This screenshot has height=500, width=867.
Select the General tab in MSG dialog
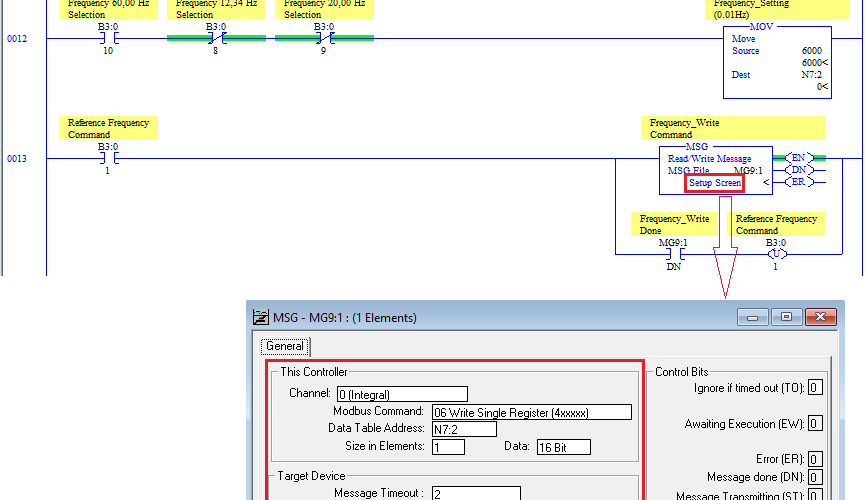click(x=285, y=346)
